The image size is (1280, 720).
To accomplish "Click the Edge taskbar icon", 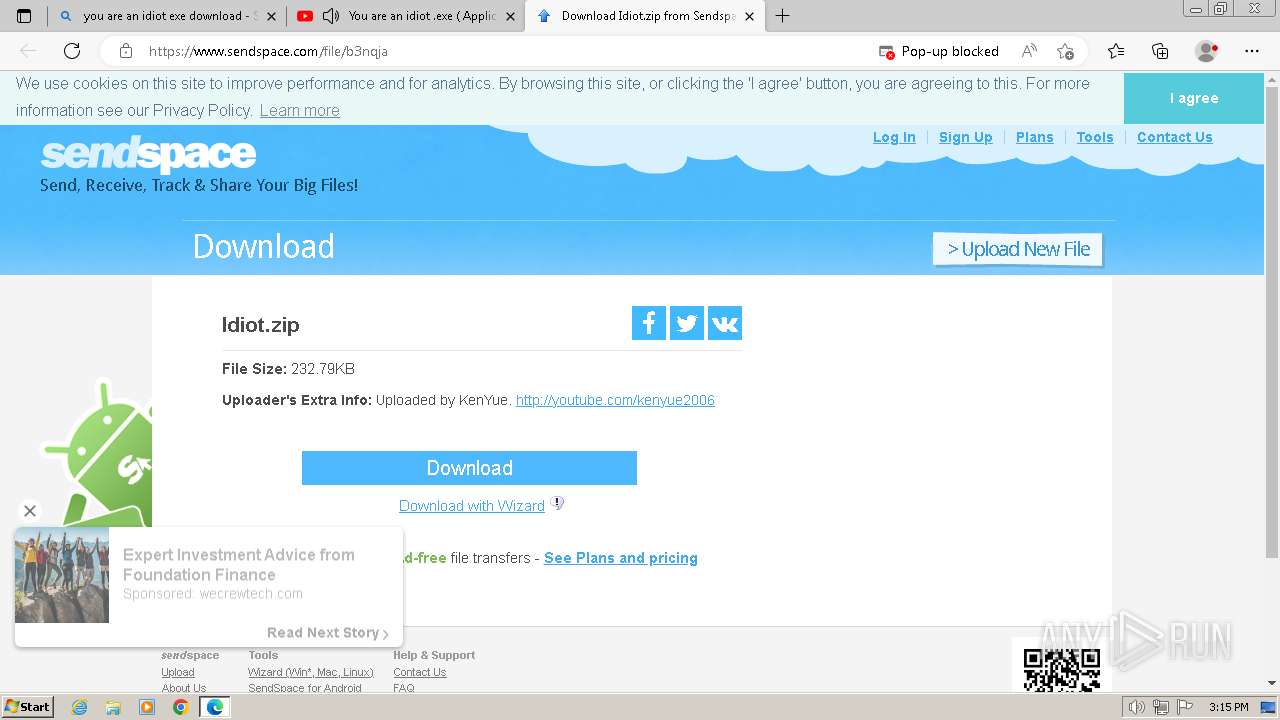I will 214,707.
